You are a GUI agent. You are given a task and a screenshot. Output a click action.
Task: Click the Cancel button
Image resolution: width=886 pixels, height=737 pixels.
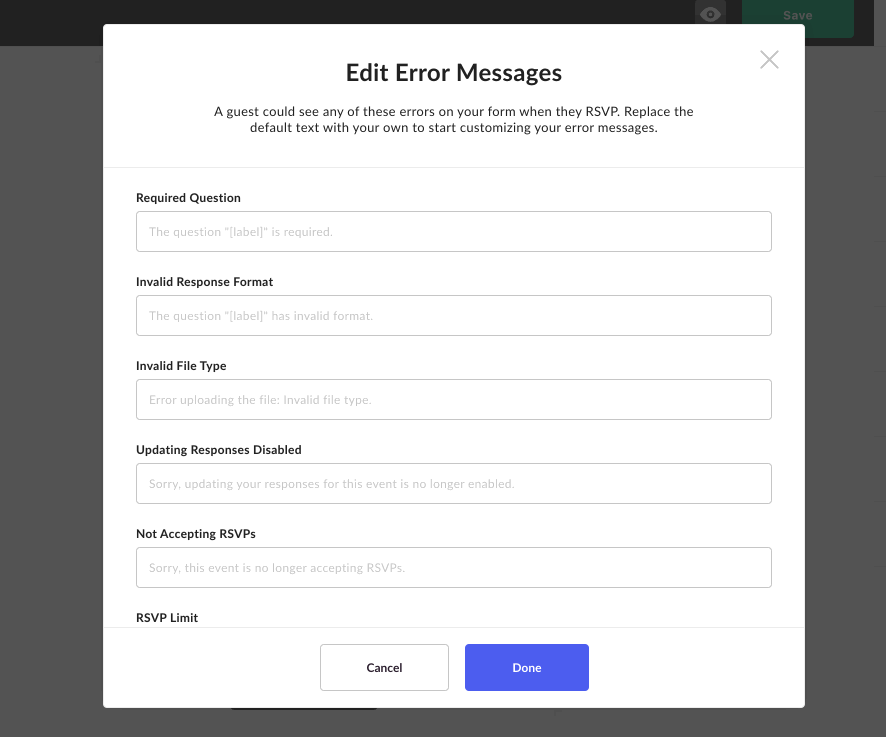tap(384, 667)
